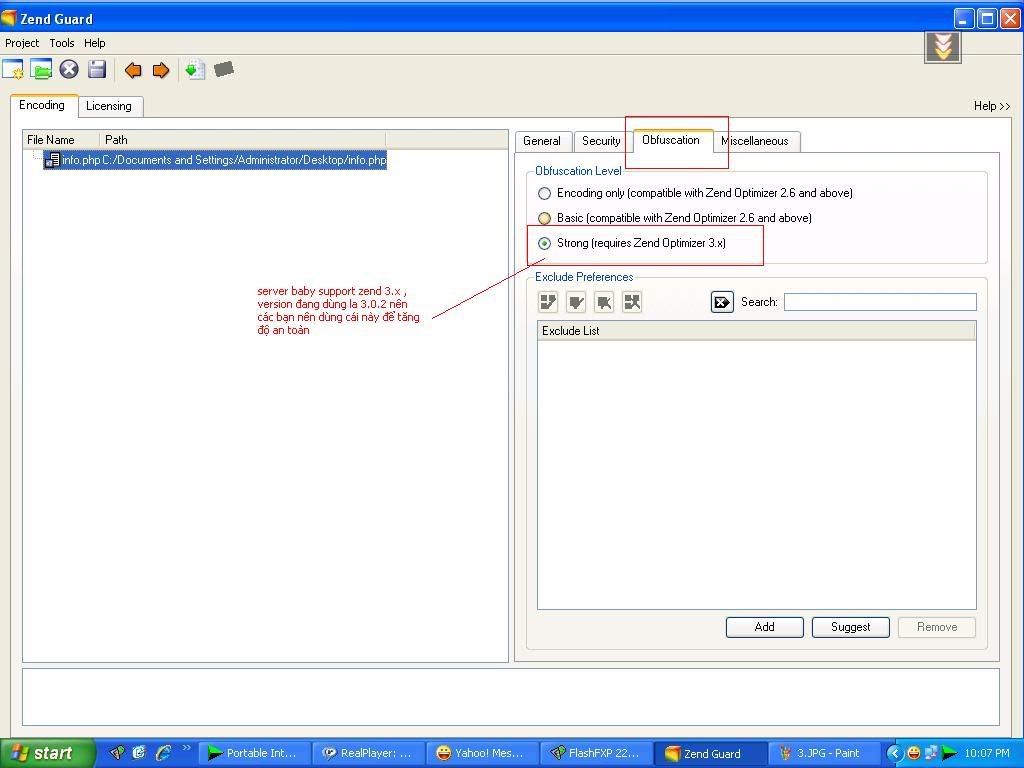This screenshot has height=768, width=1024.
Task: Open the Windows start menu
Action: click(47, 753)
